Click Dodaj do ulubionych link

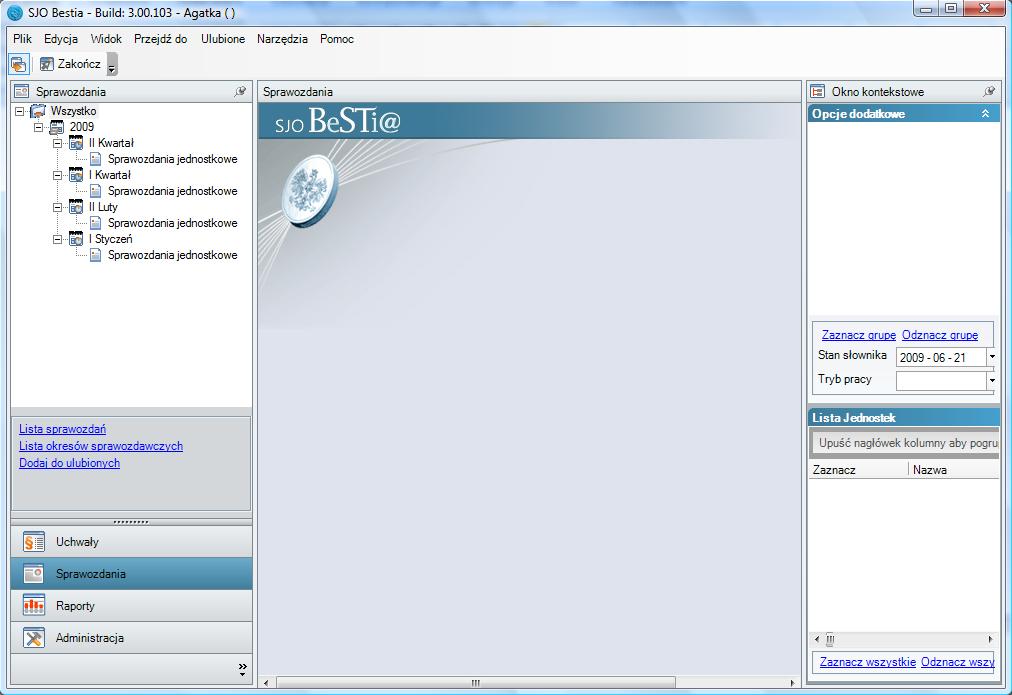pos(70,463)
